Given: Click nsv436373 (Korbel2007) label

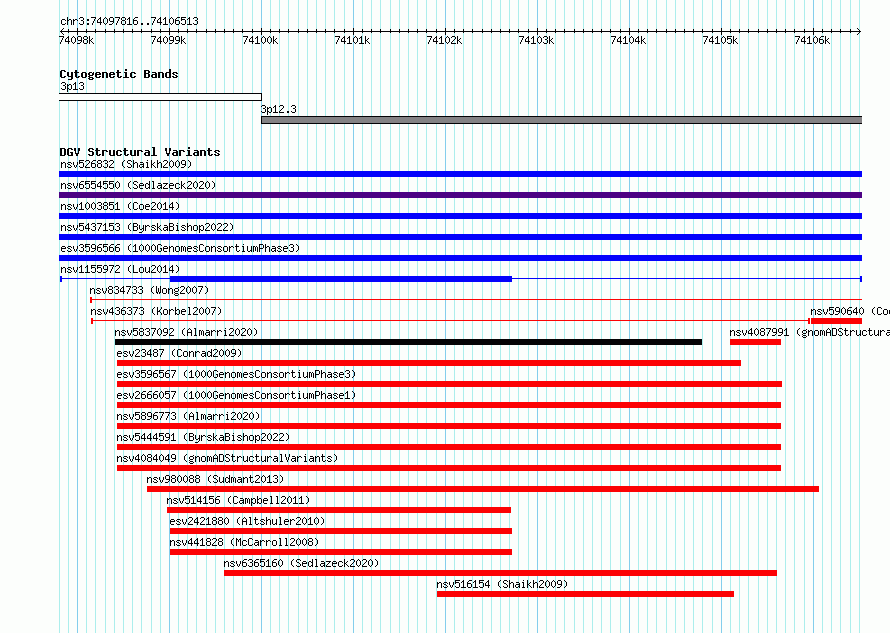Looking at the screenshot, I should coord(156,311).
